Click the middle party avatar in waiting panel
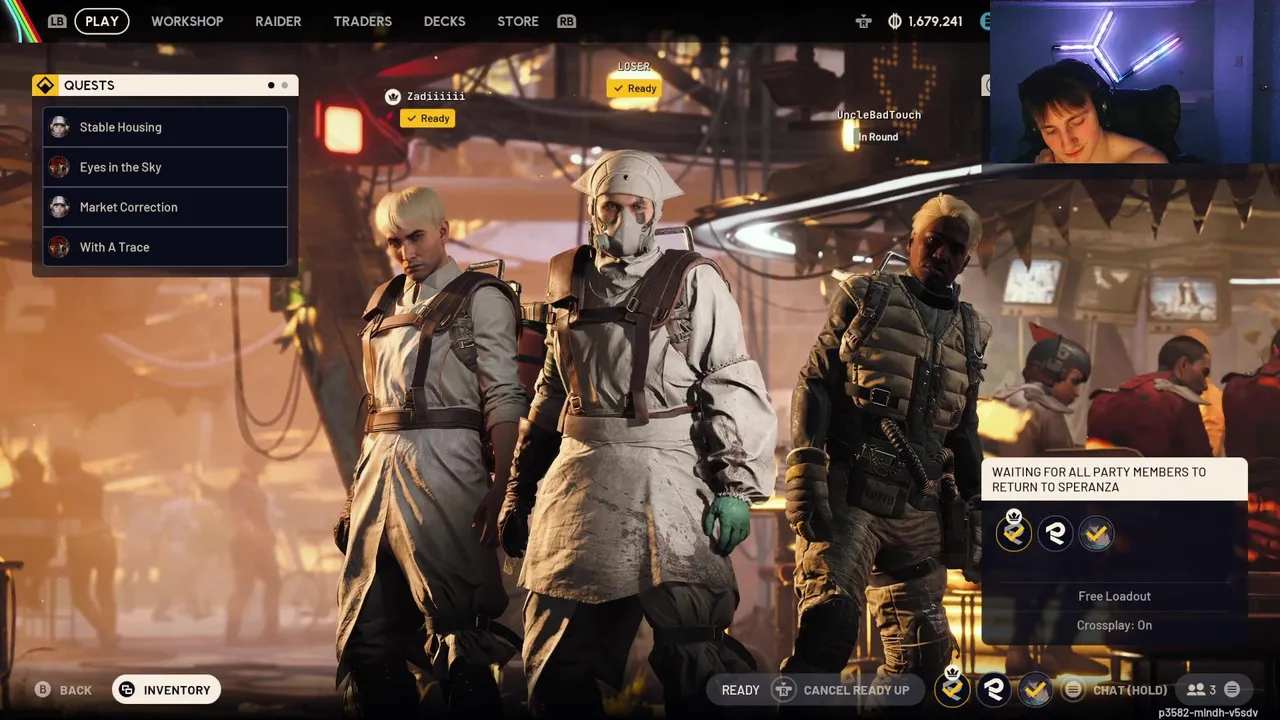The height and width of the screenshot is (720, 1280). click(x=1055, y=533)
